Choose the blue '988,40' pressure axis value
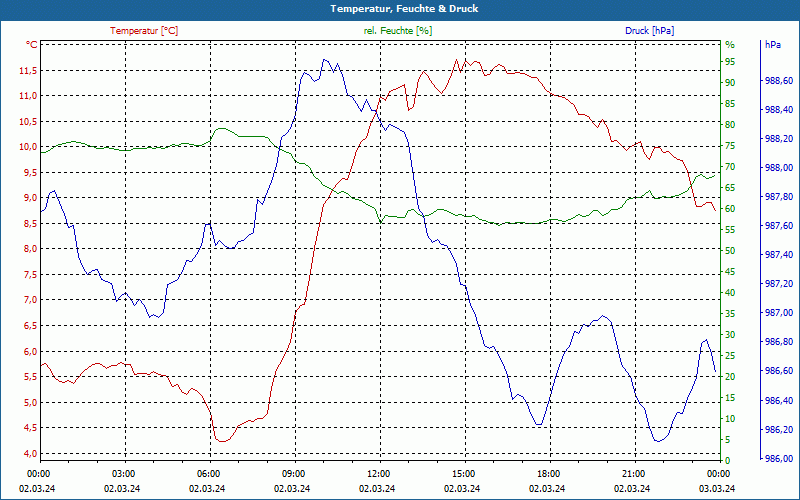This screenshot has width=800, height=500. (779, 110)
